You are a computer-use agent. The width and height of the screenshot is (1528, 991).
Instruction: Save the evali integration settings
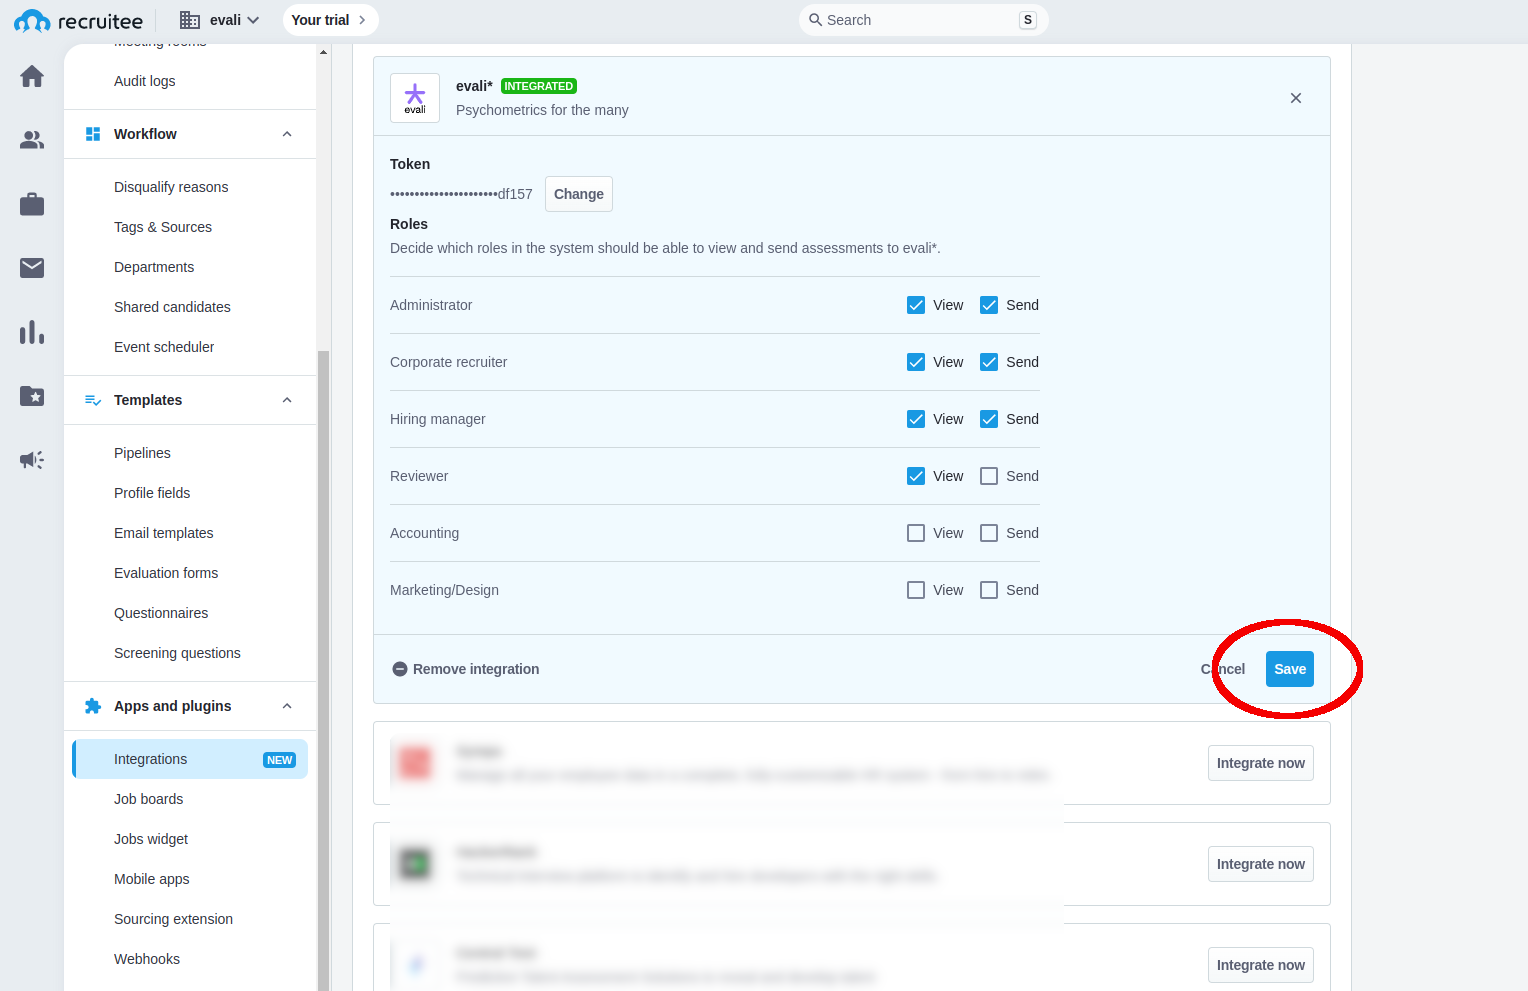(x=1289, y=669)
